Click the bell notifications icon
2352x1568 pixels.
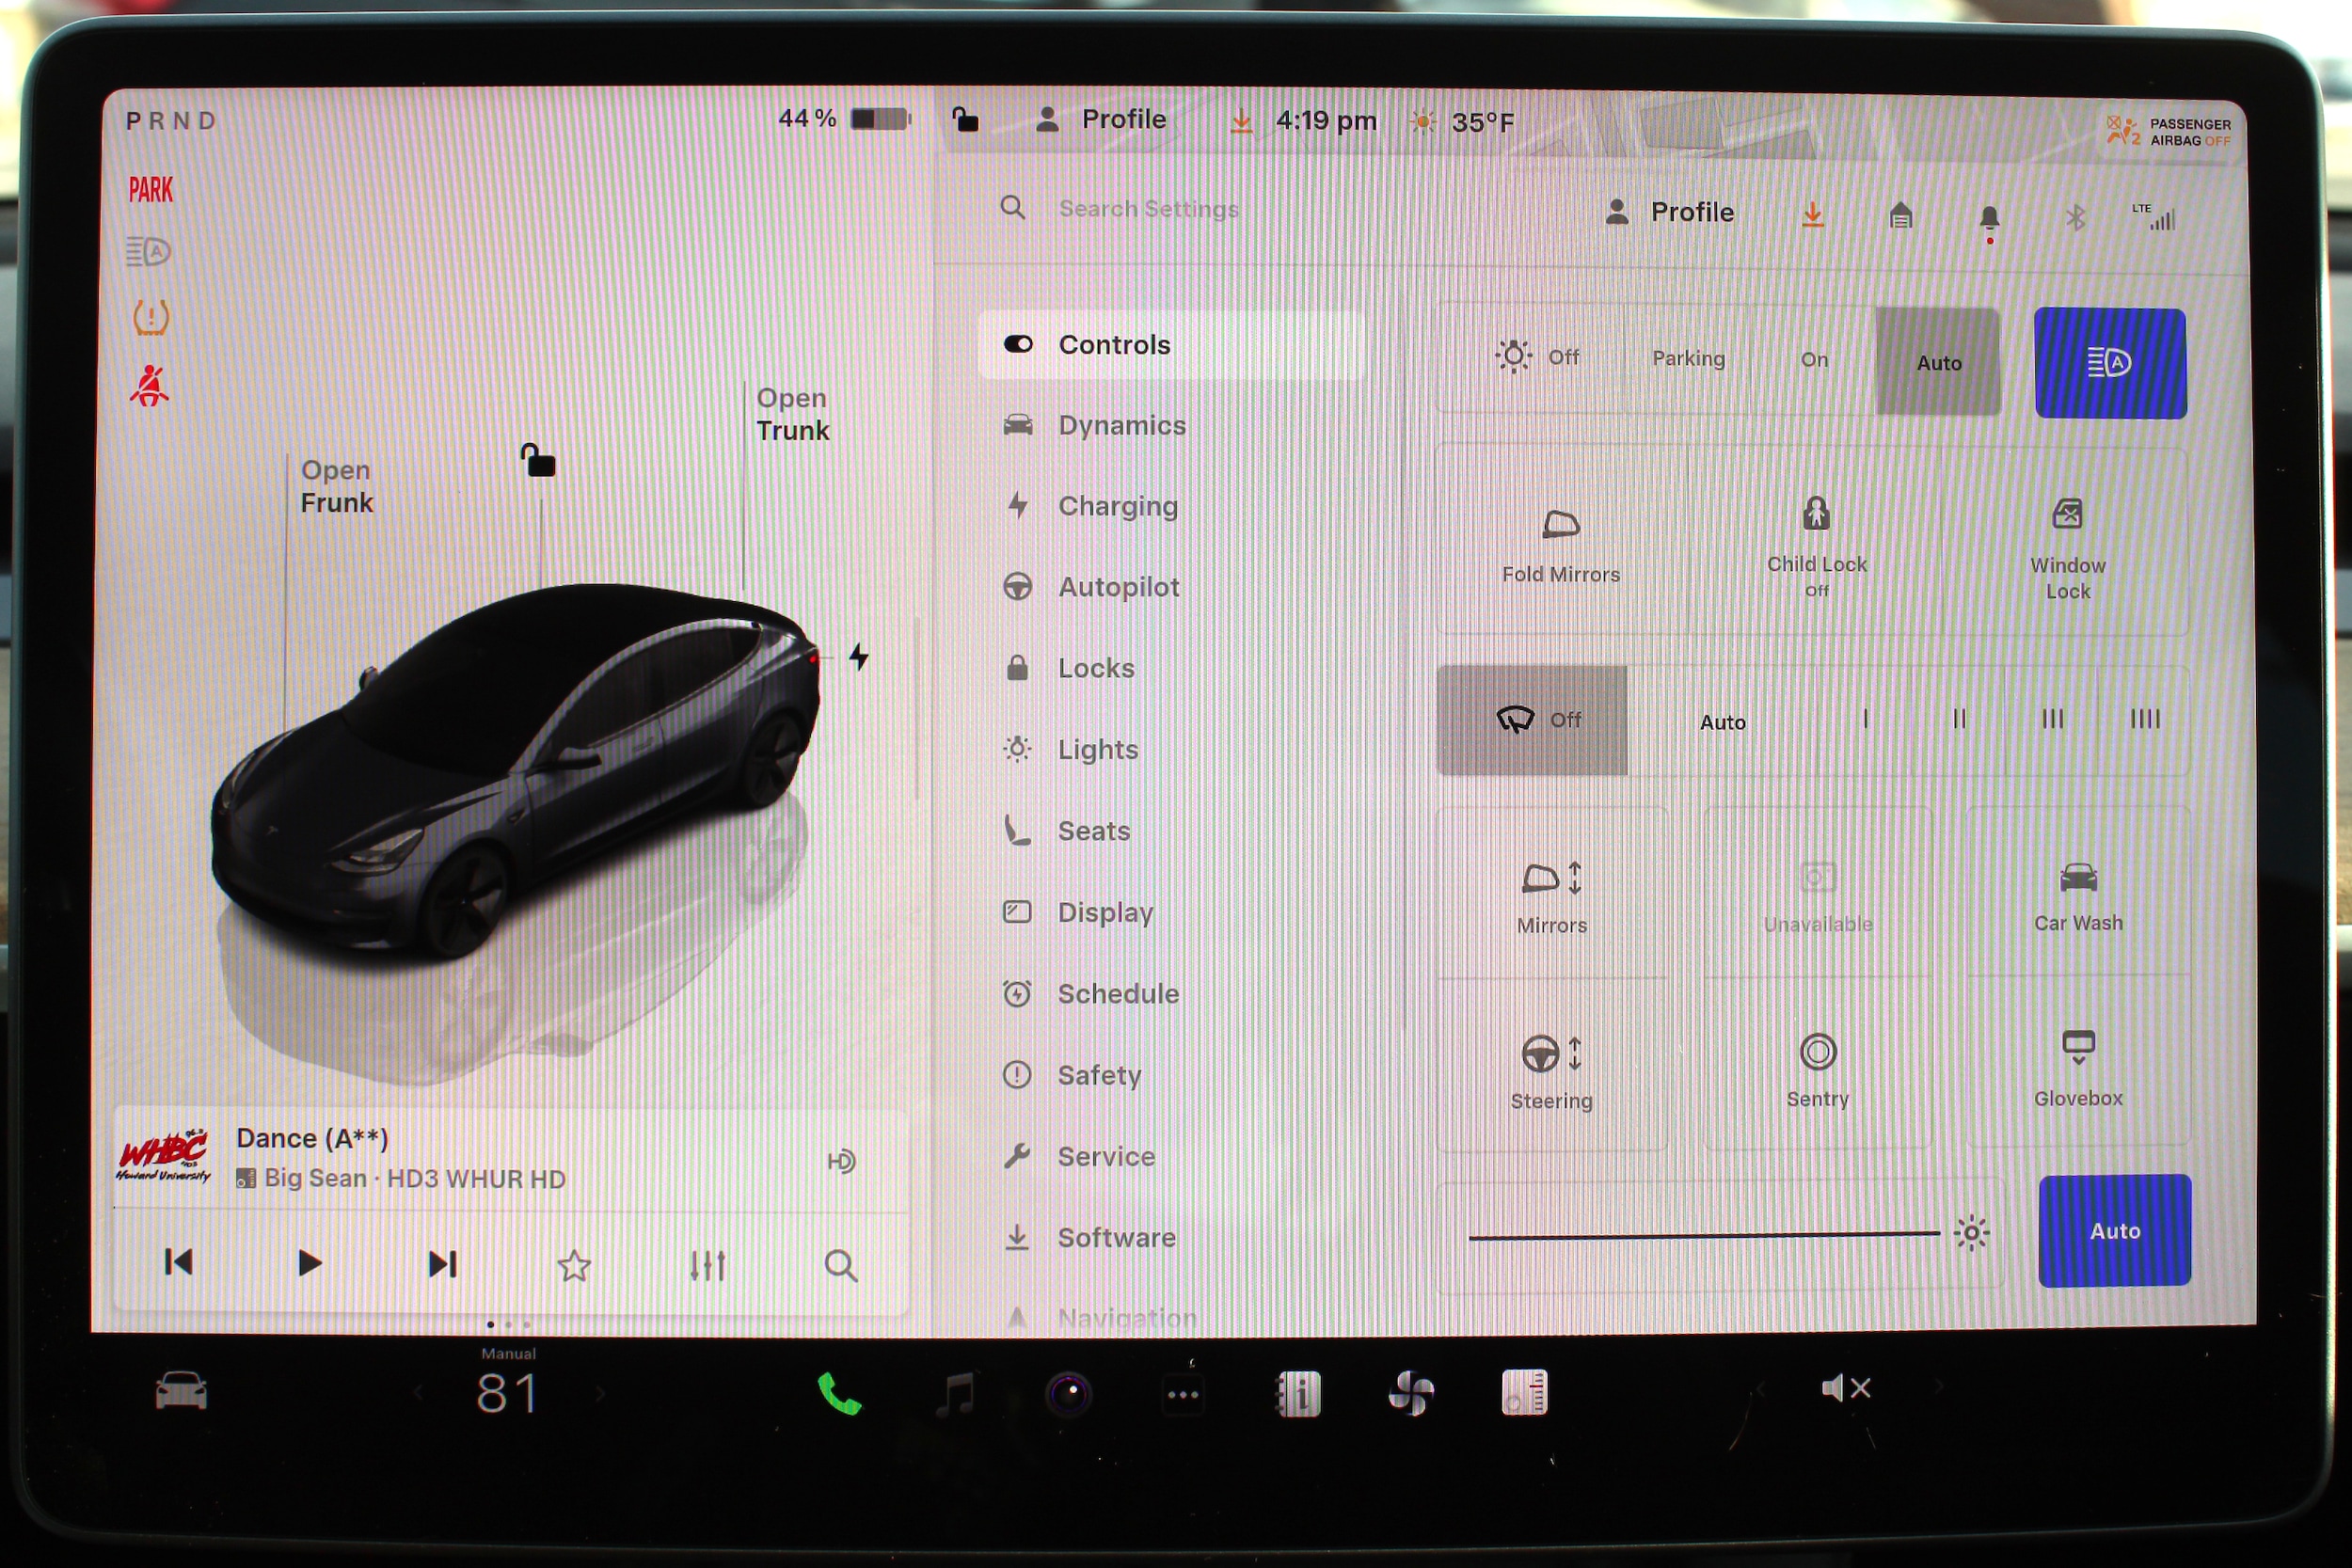[1989, 218]
